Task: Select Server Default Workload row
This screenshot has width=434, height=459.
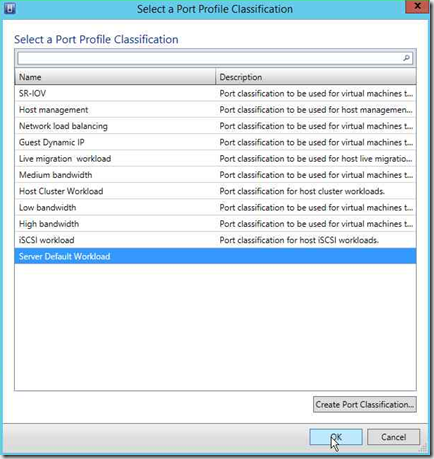Action: pyautogui.click(x=215, y=256)
